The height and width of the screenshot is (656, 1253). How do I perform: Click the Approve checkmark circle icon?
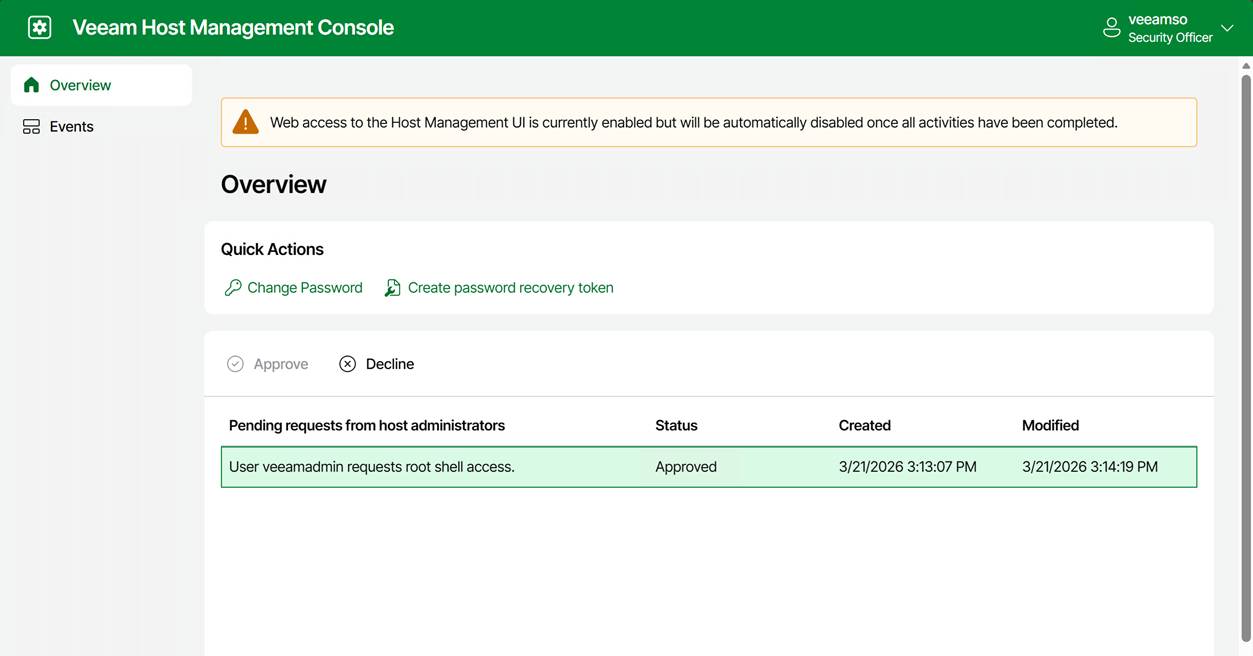235,364
